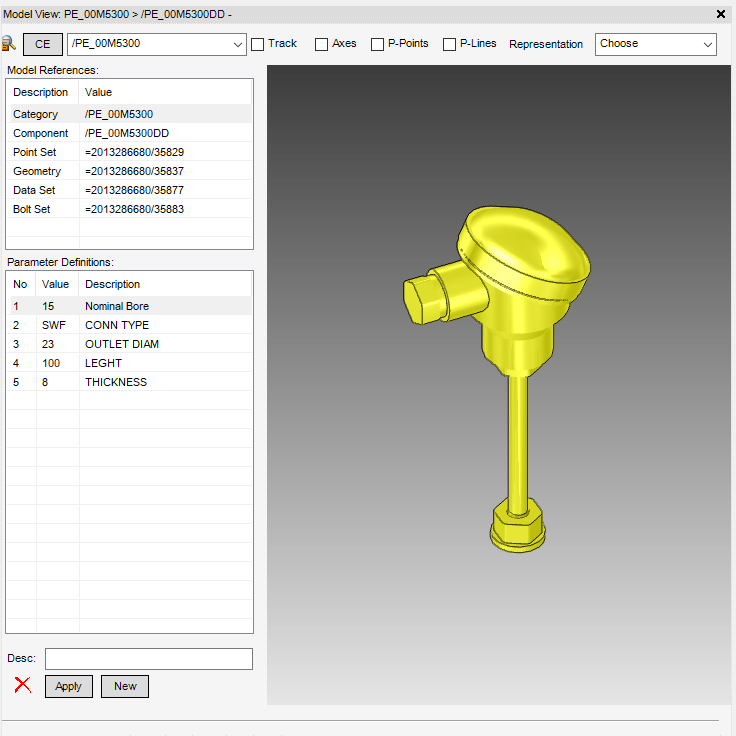Image resolution: width=736 pixels, height=736 pixels.
Task: Enable the Track checkbox
Action: point(258,44)
